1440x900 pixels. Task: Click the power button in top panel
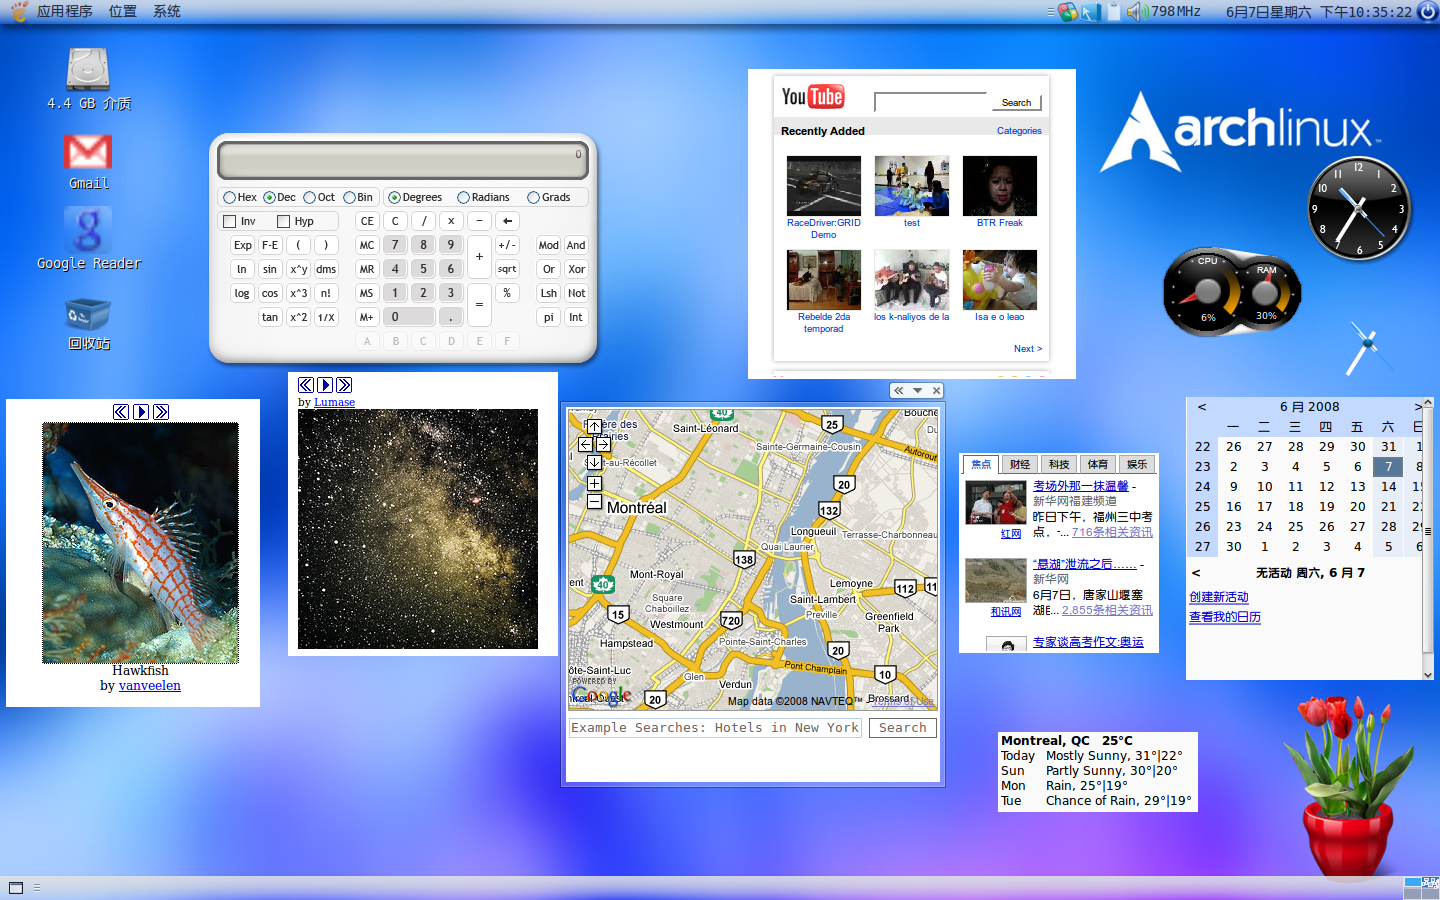[1427, 12]
